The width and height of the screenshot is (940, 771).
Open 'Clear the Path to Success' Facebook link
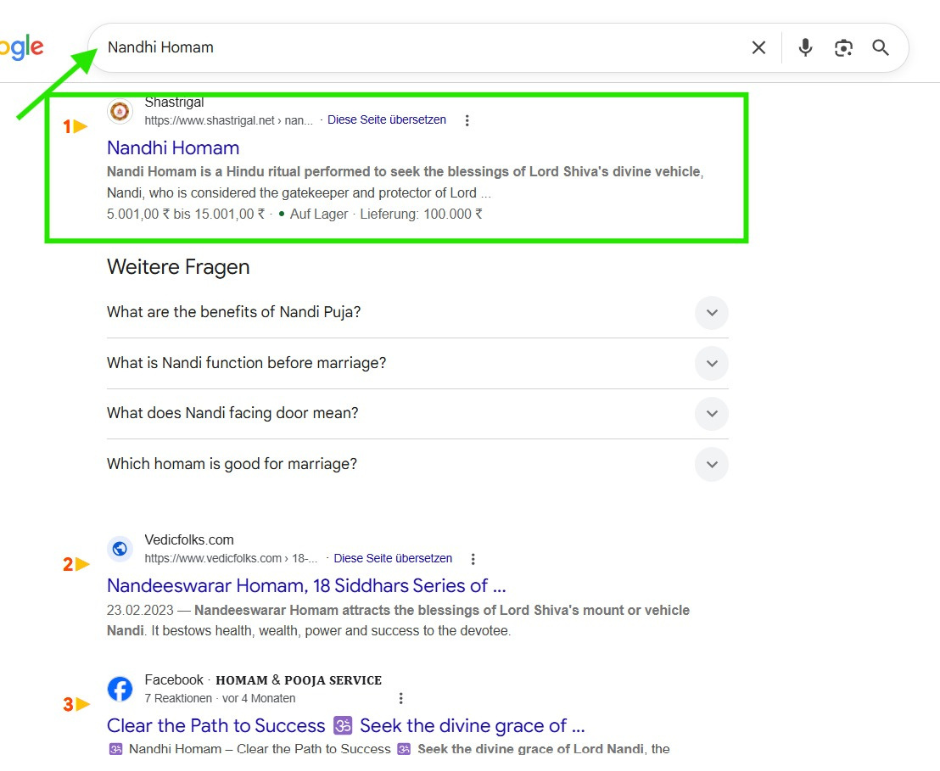click(x=345, y=726)
